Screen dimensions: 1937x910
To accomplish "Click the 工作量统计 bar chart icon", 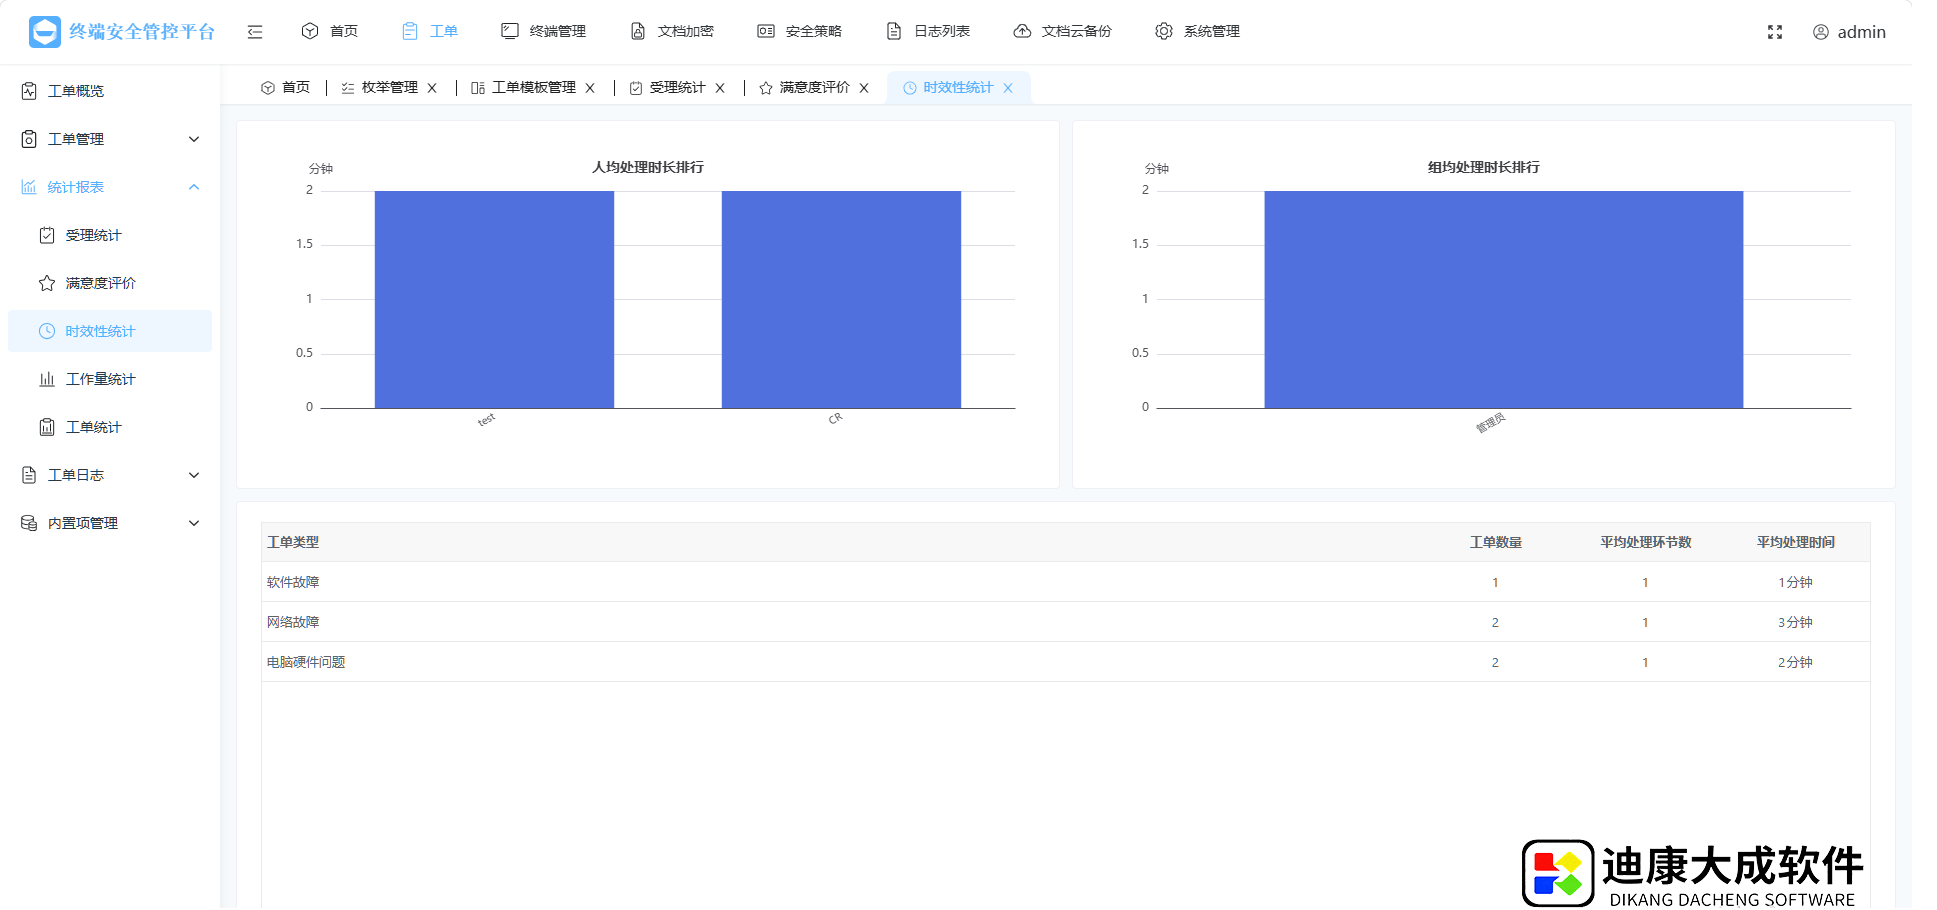I will tap(47, 379).
